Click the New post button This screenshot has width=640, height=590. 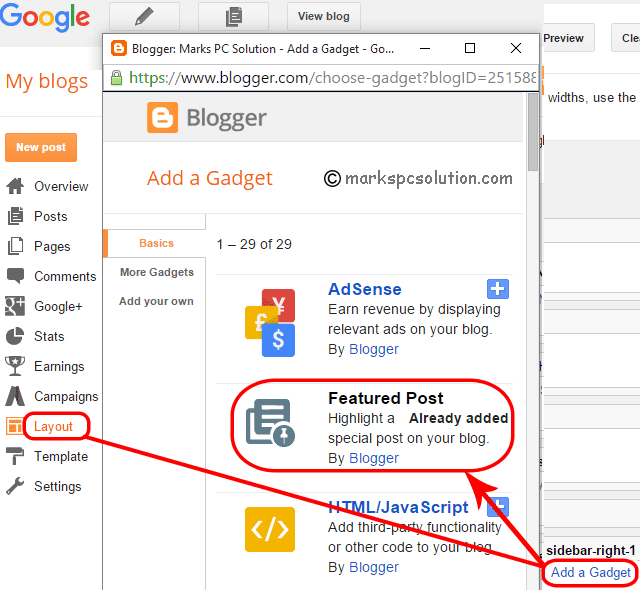click(41, 147)
